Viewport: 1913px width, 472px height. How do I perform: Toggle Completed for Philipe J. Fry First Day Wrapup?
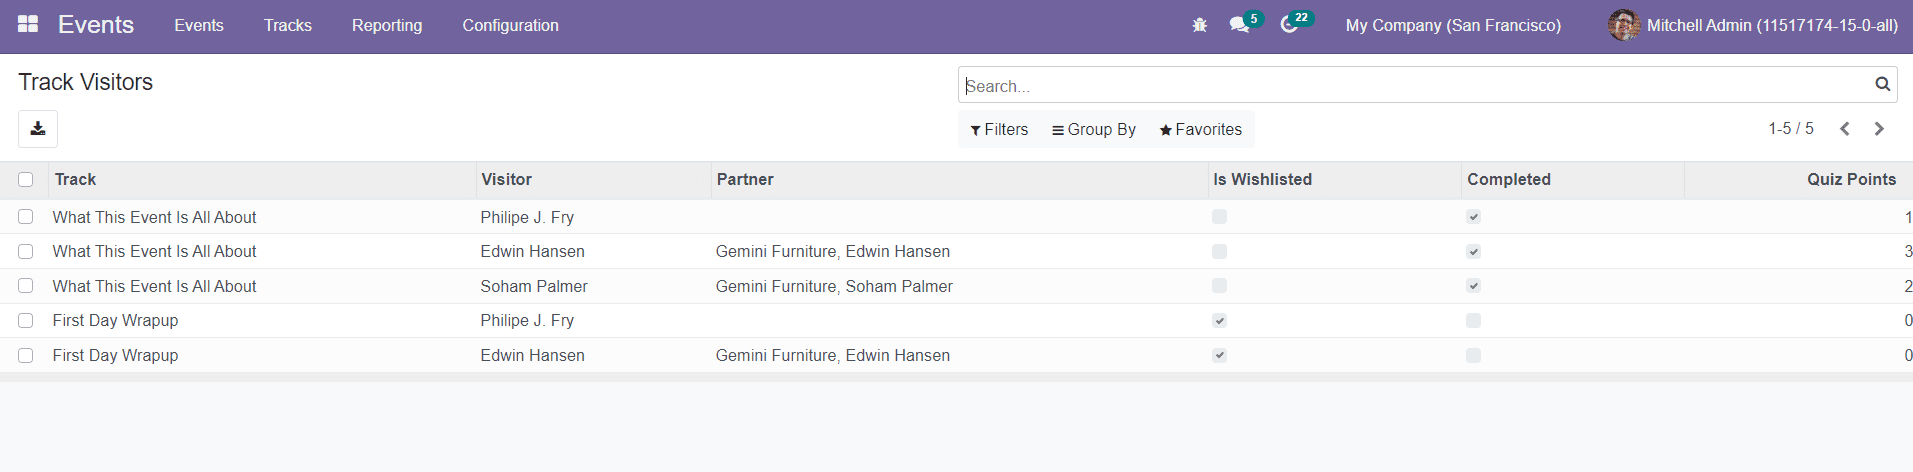click(1473, 321)
